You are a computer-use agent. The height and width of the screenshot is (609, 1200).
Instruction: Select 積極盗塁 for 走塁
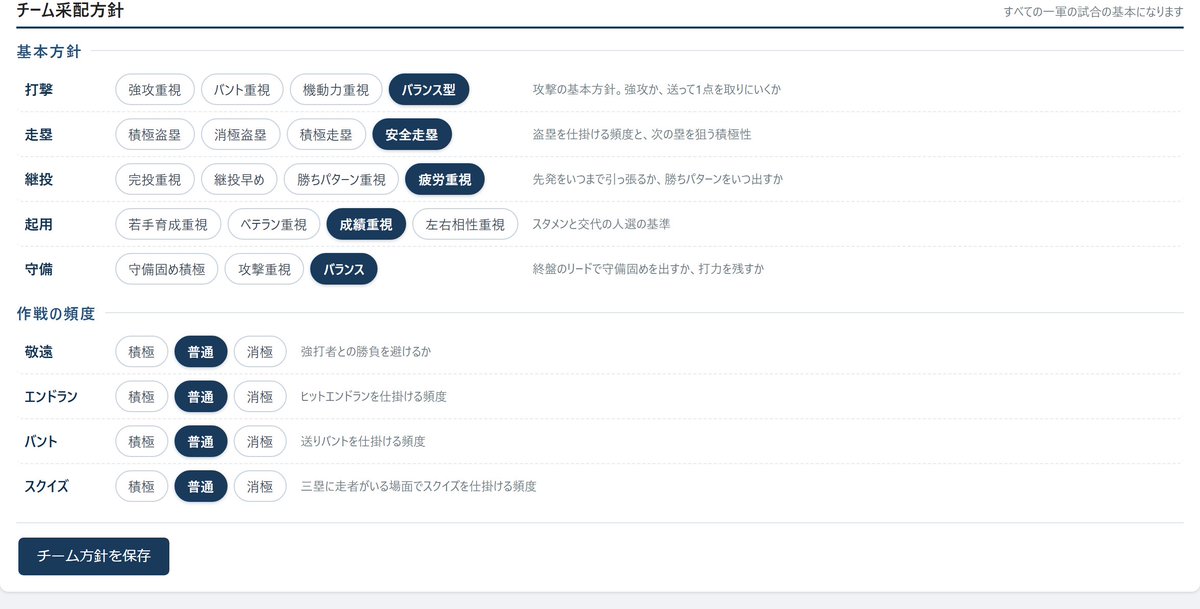[x=155, y=134]
